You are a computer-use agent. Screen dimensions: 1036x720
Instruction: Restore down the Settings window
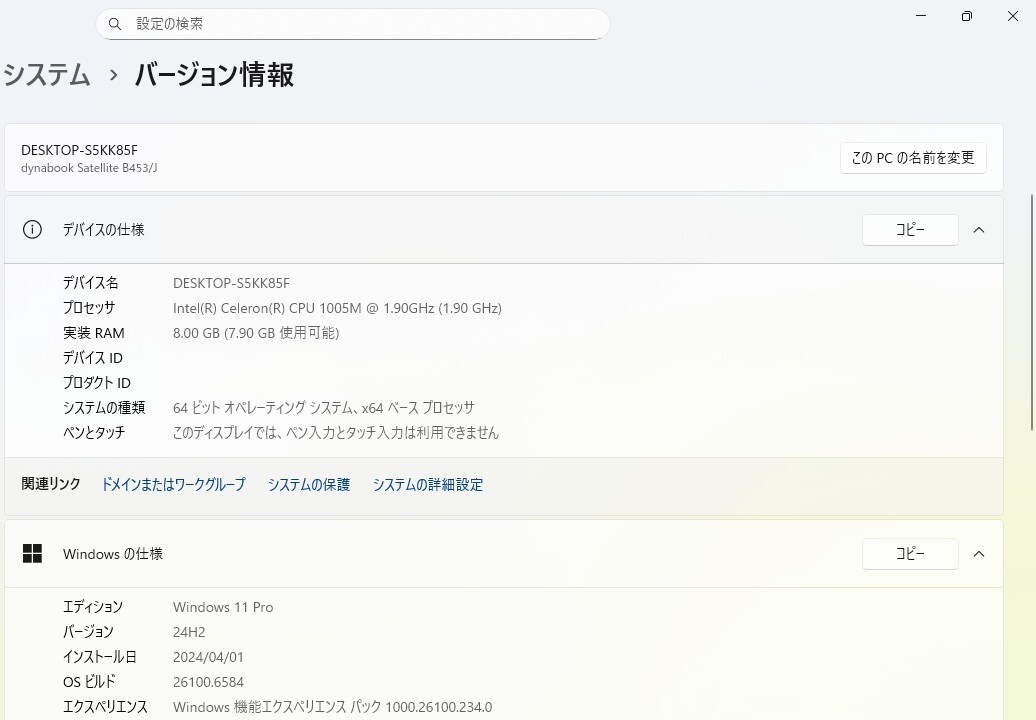click(966, 16)
